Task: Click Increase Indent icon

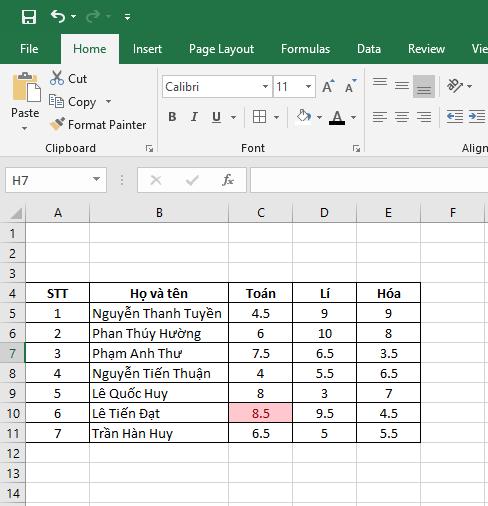Action: pyautogui.click(x=477, y=117)
